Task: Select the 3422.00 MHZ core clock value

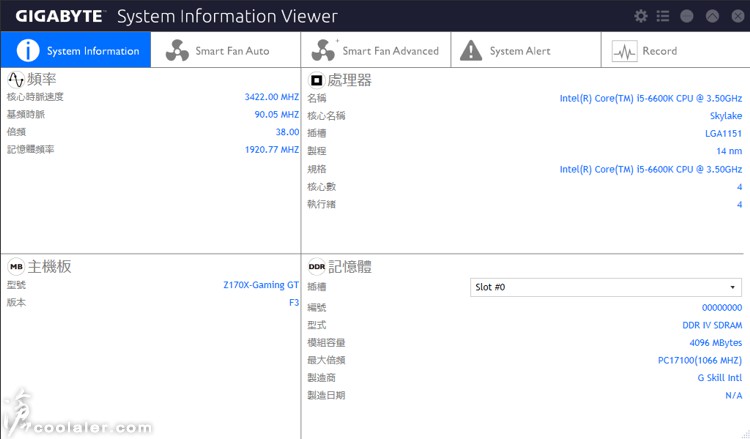Action: pos(272,97)
